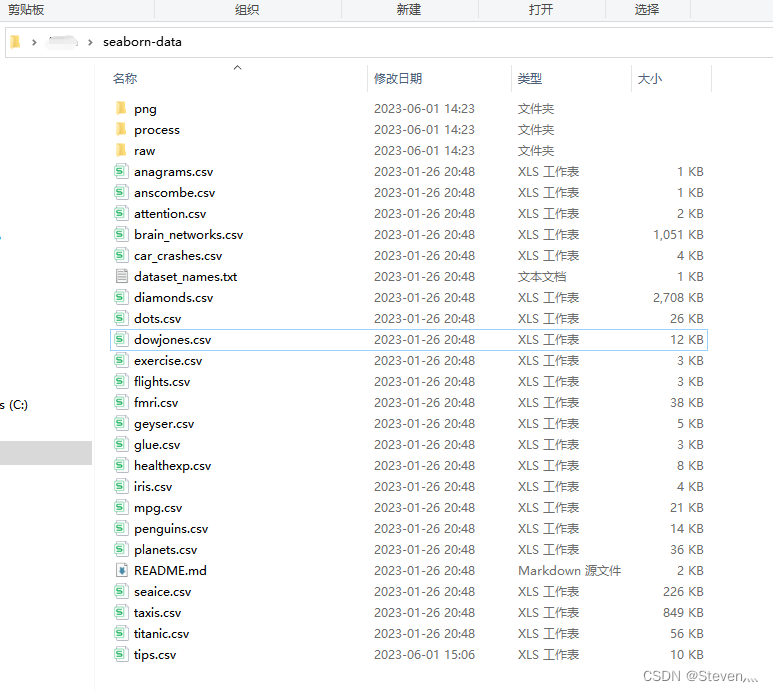Open the 组织 ribbon group
Screen dimensions: 773x692
[x=246, y=9]
